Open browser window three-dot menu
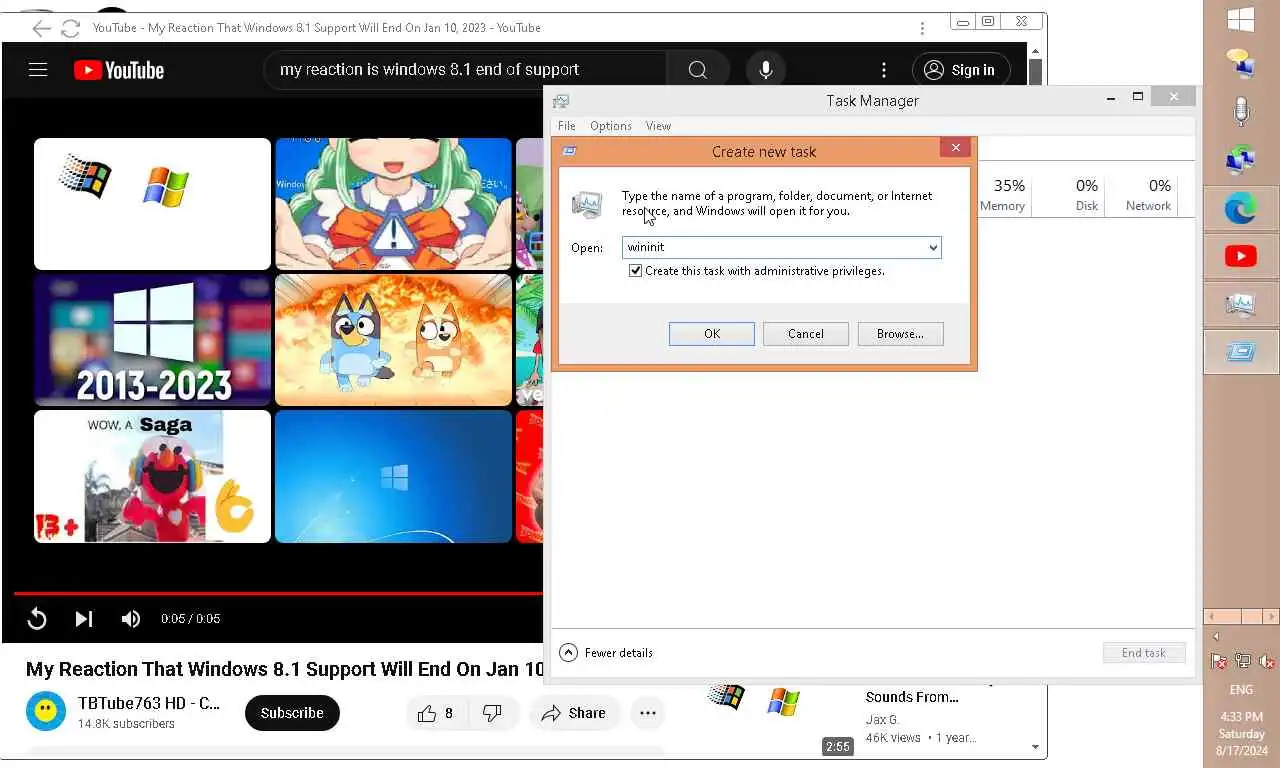The height and width of the screenshot is (768, 1280). click(x=921, y=28)
